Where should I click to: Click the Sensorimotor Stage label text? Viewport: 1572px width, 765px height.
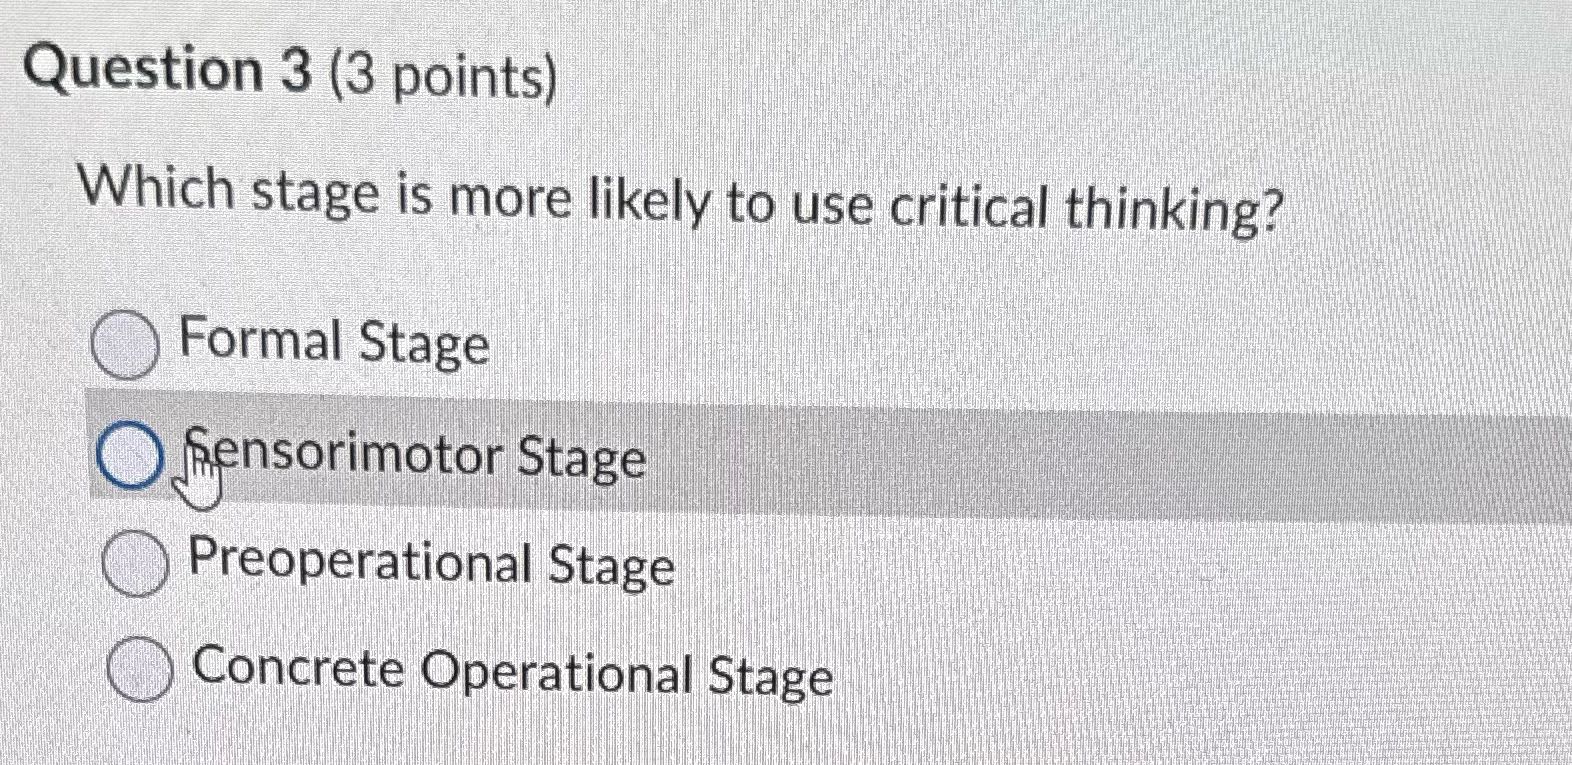coord(413,460)
